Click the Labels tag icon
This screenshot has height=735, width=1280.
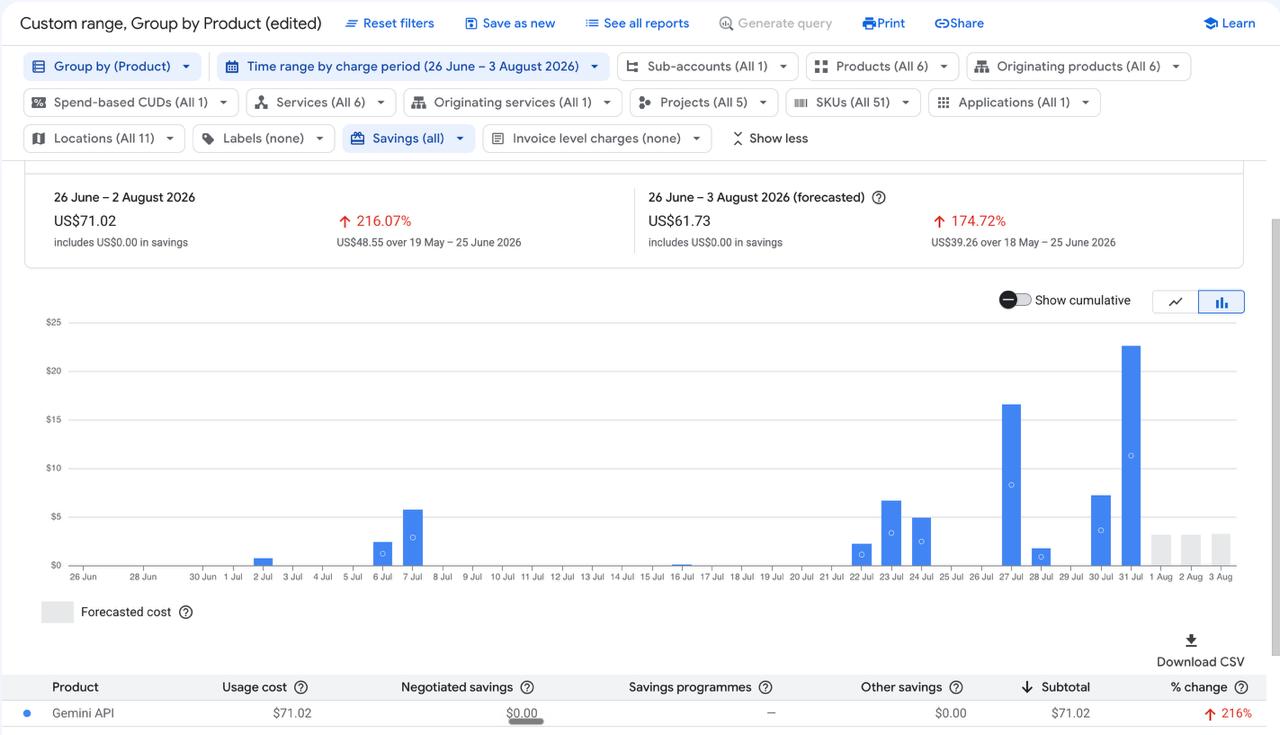coord(208,138)
